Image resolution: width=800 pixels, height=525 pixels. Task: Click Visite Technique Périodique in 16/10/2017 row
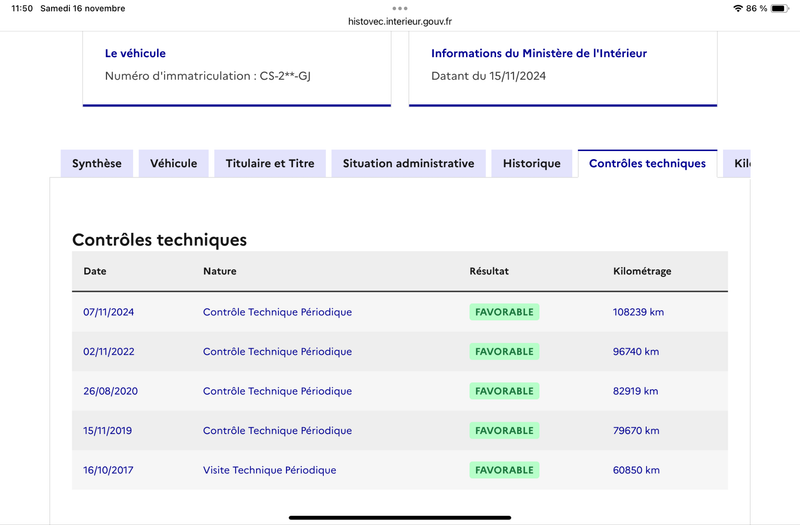point(269,470)
